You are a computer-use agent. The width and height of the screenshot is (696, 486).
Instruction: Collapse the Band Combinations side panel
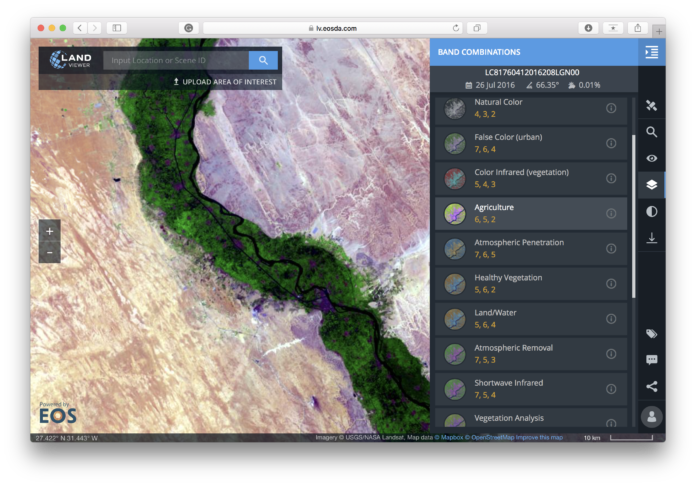pyautogui.click(x=651, y=52)
